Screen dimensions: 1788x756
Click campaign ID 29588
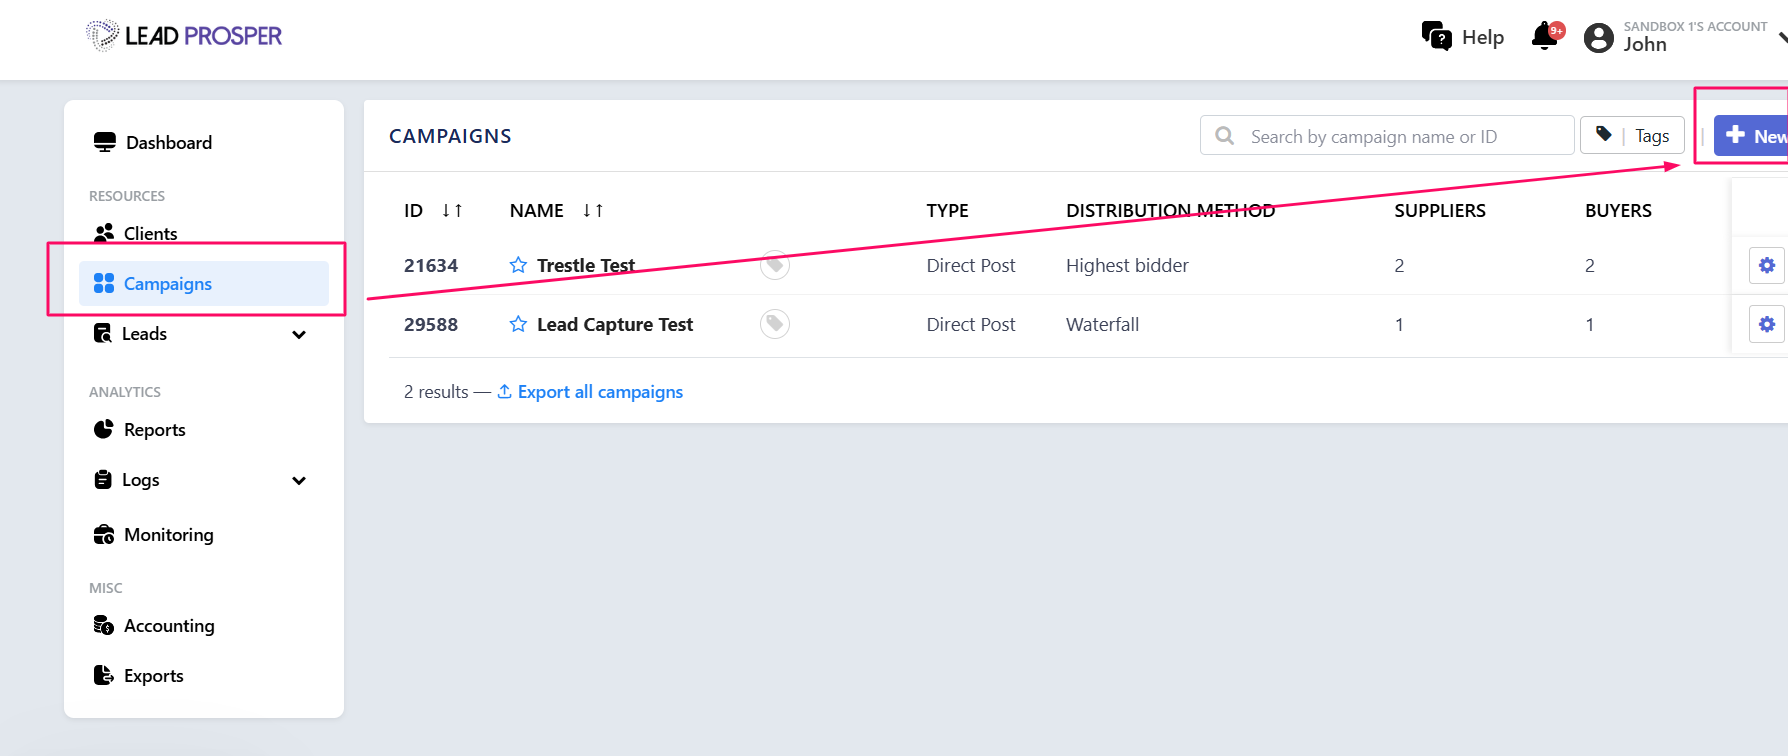tap(431, 324)
